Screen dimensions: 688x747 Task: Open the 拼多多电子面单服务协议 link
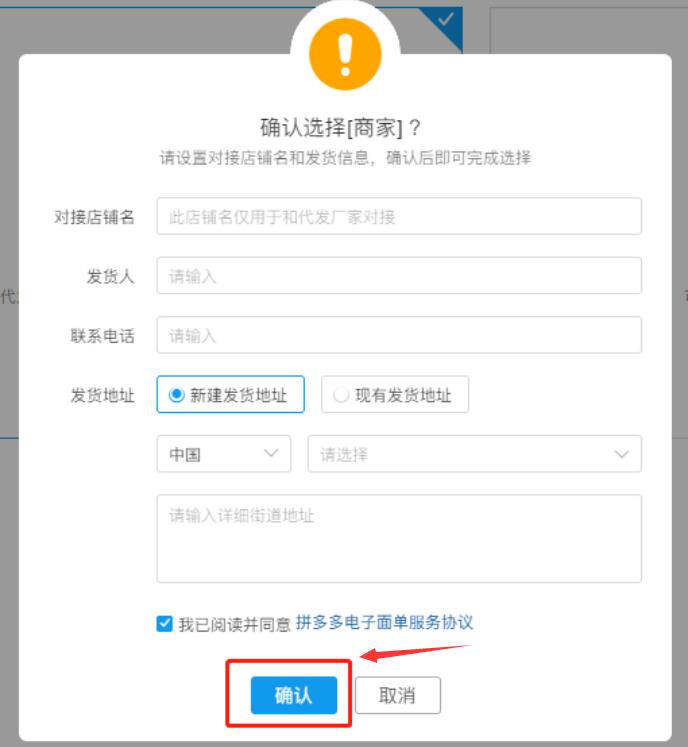[384, 622]
